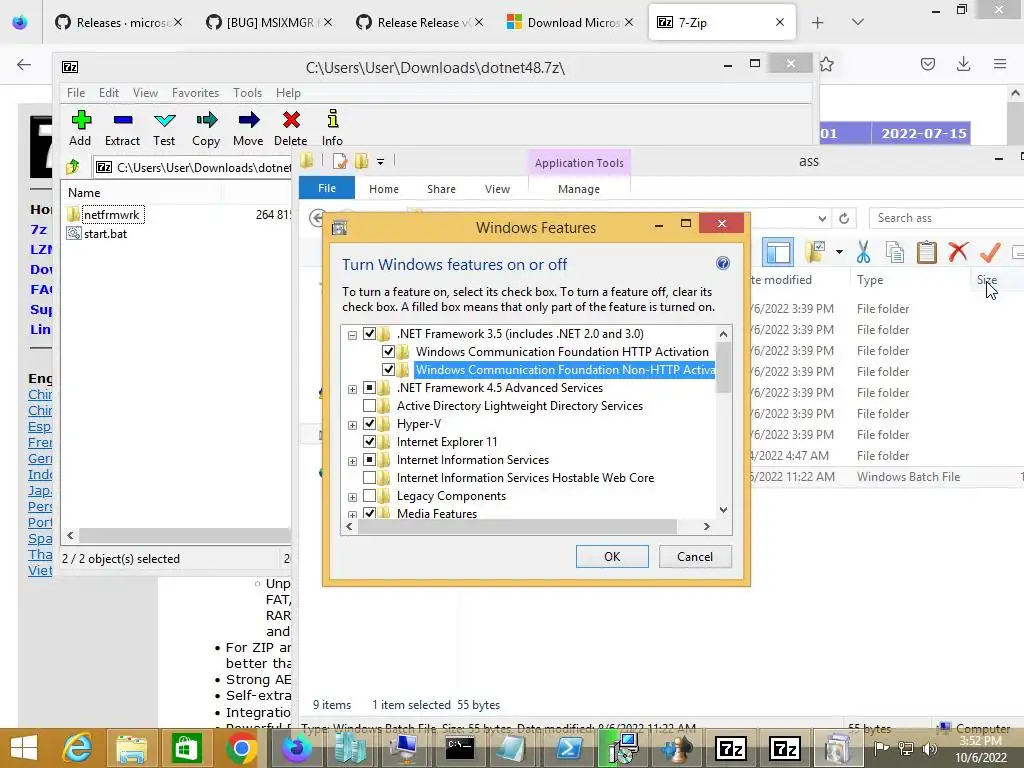Screen dimensions: 1024x768
Task: Click the Copy pages icon in Explorer toolbar
Action: pyautogui.click(x=895, y=251)
